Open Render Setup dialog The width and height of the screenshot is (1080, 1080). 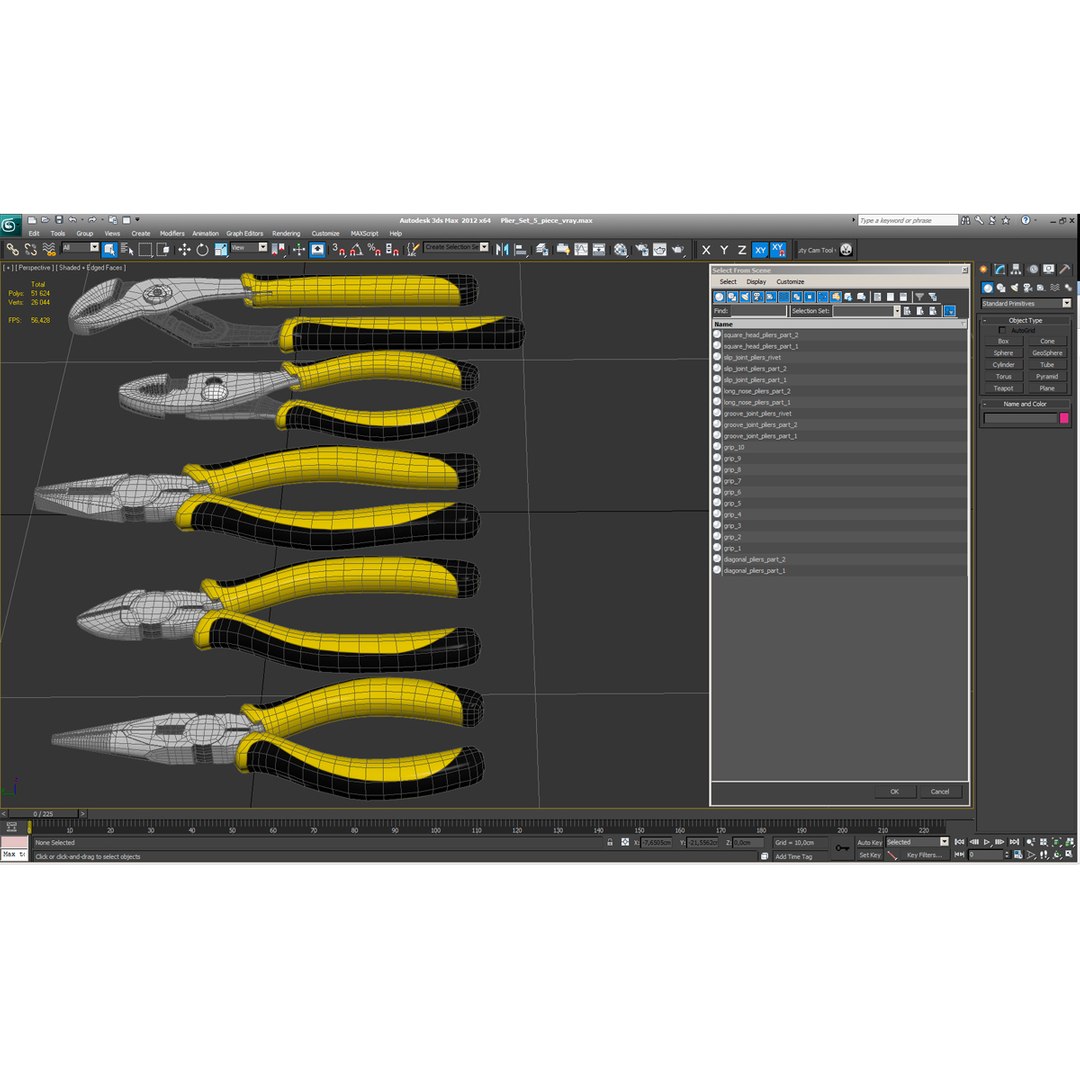(641, 249)
